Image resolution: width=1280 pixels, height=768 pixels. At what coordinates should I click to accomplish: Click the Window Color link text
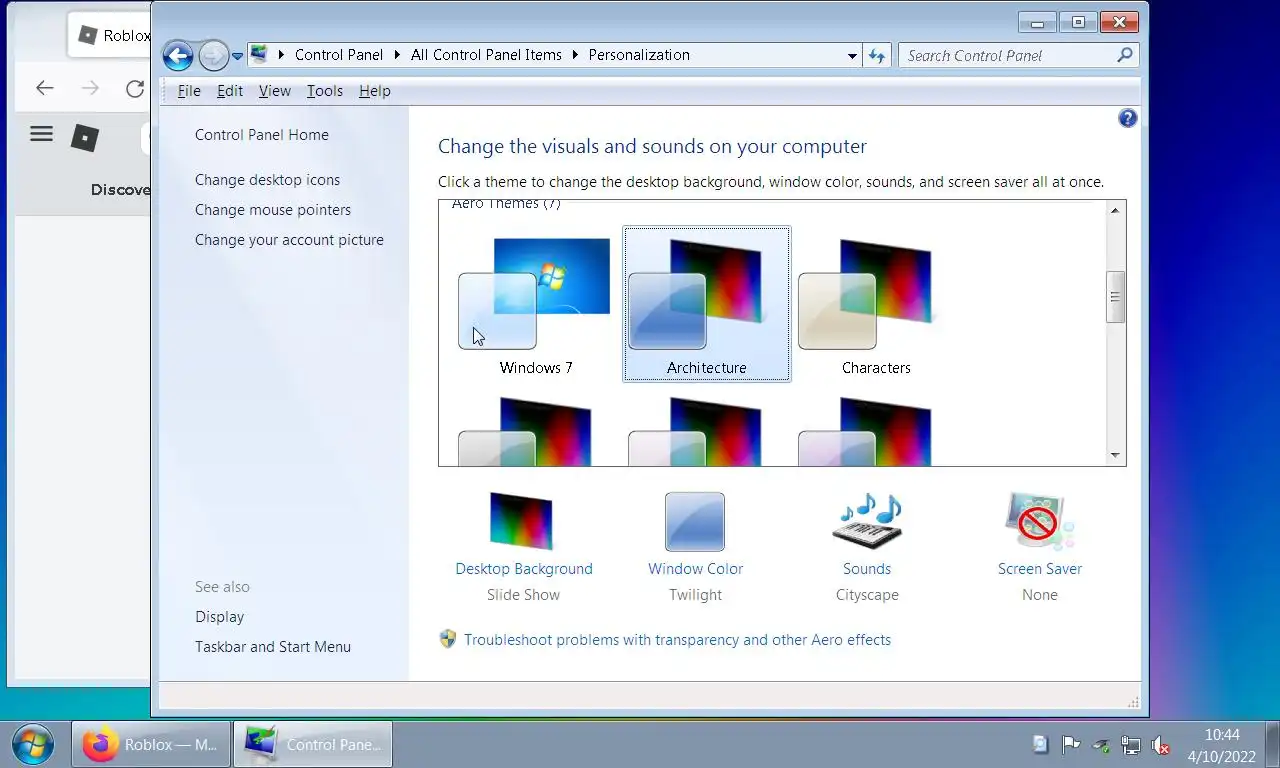click(695, 569)
